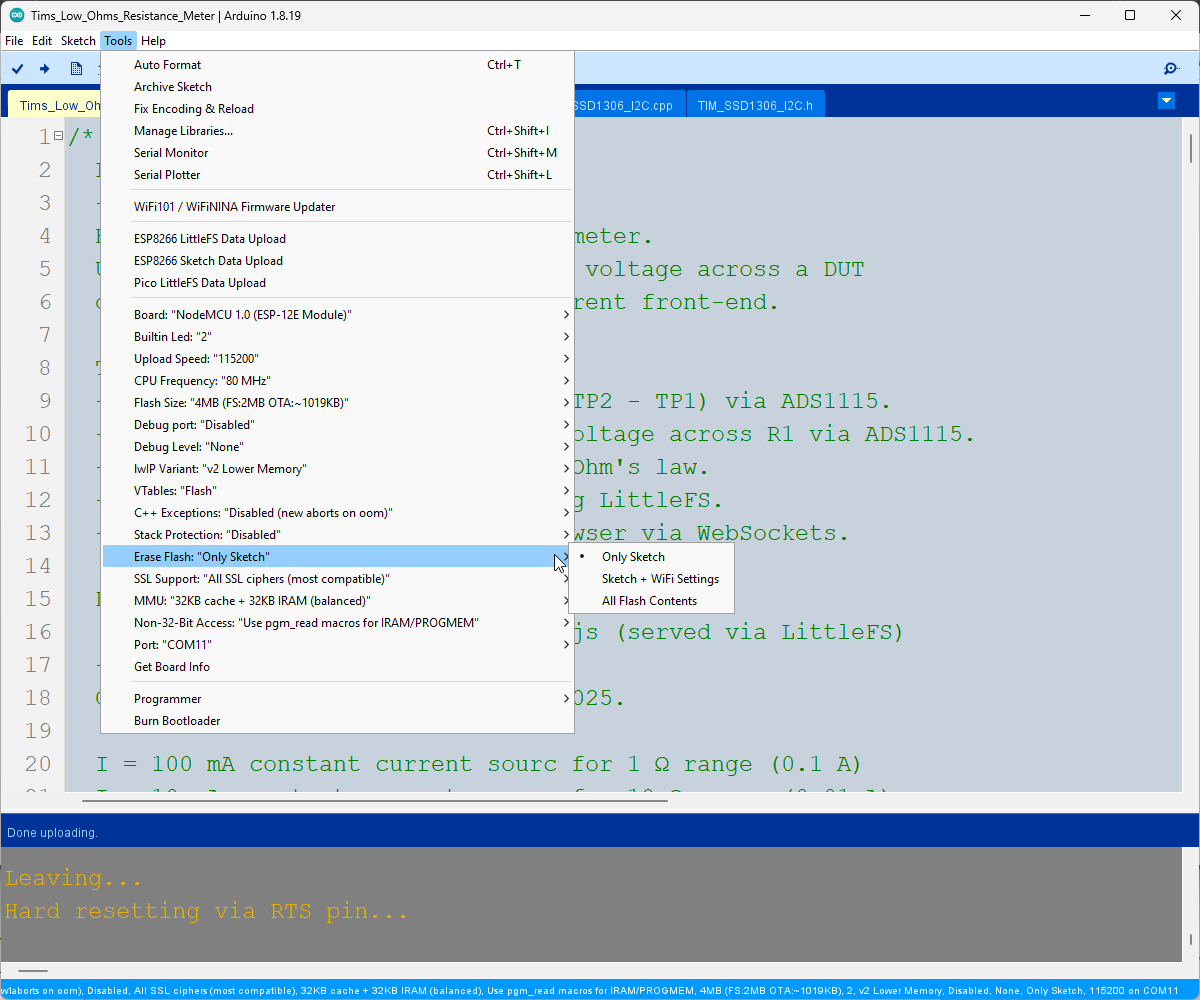
Task: Choose Archive Sketch
Action: click(338, 87)
